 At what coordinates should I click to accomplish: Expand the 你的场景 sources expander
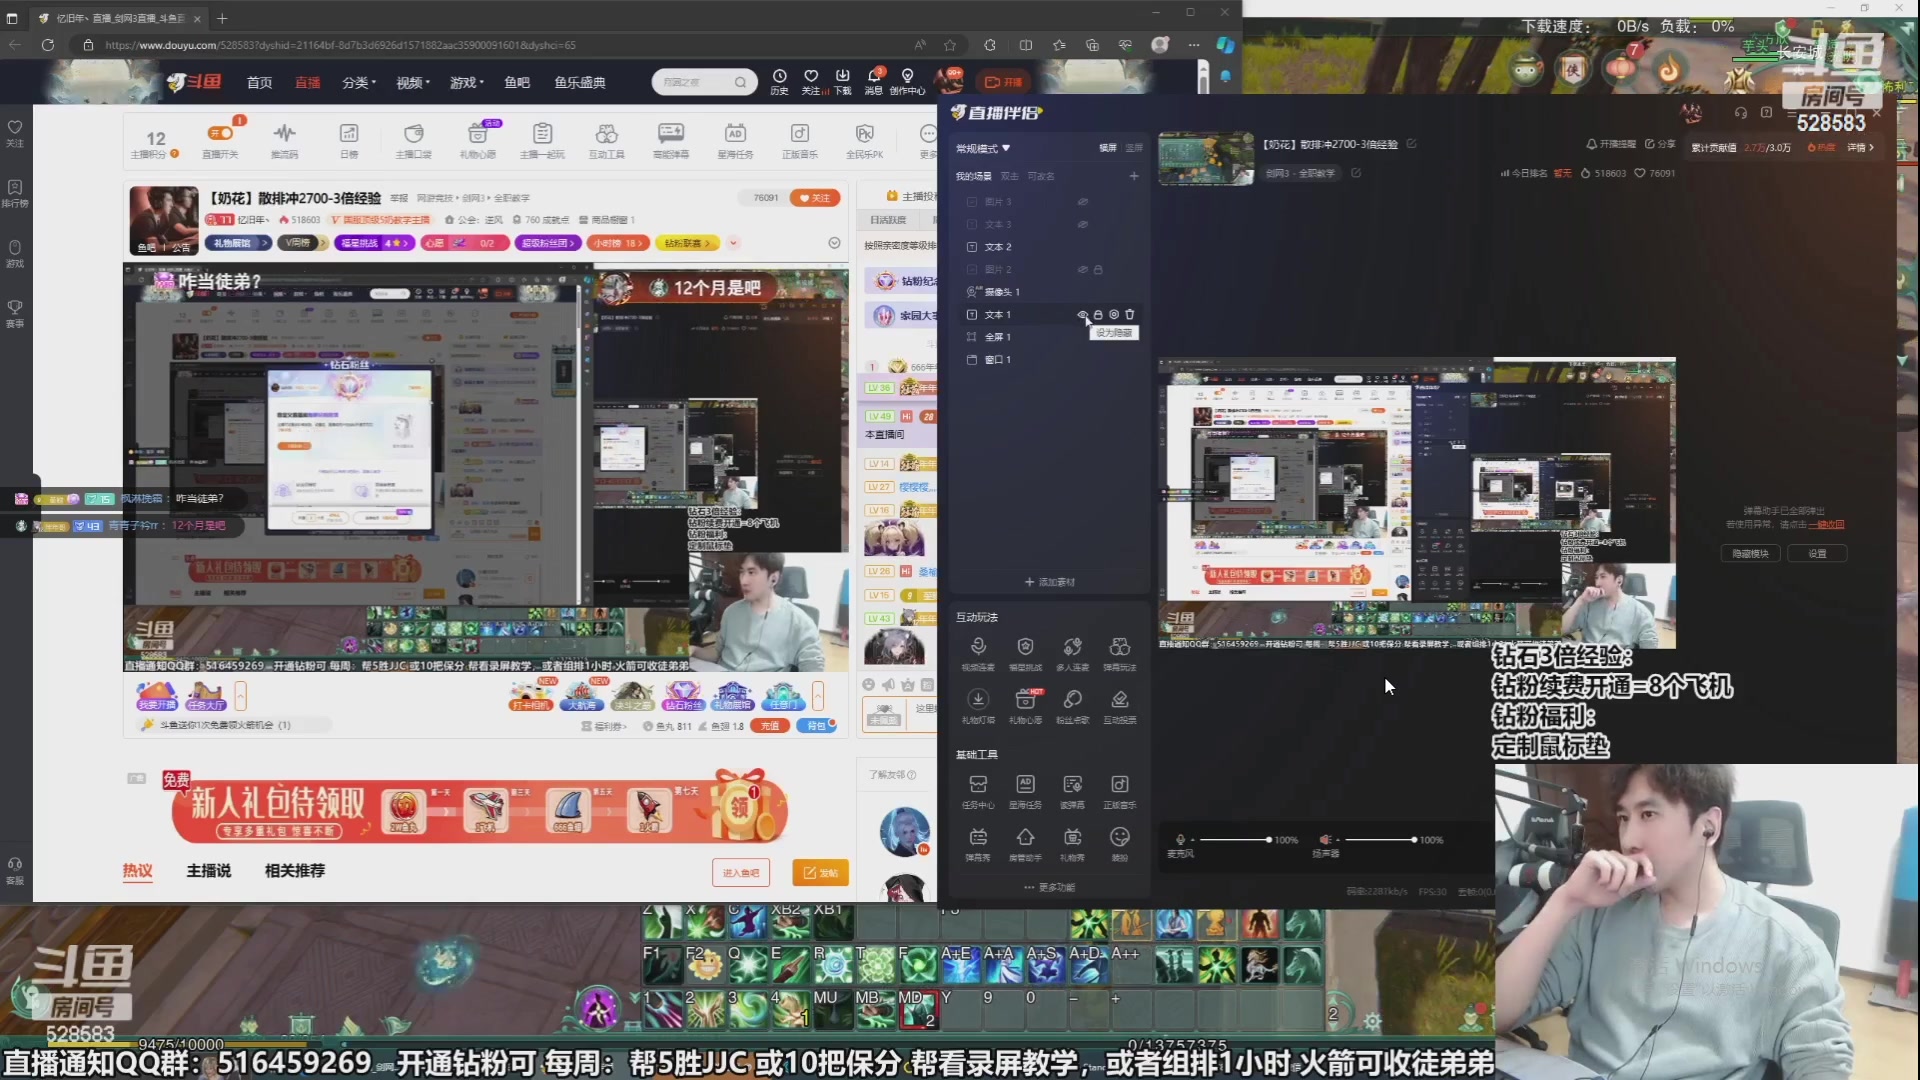click(973, 175)
